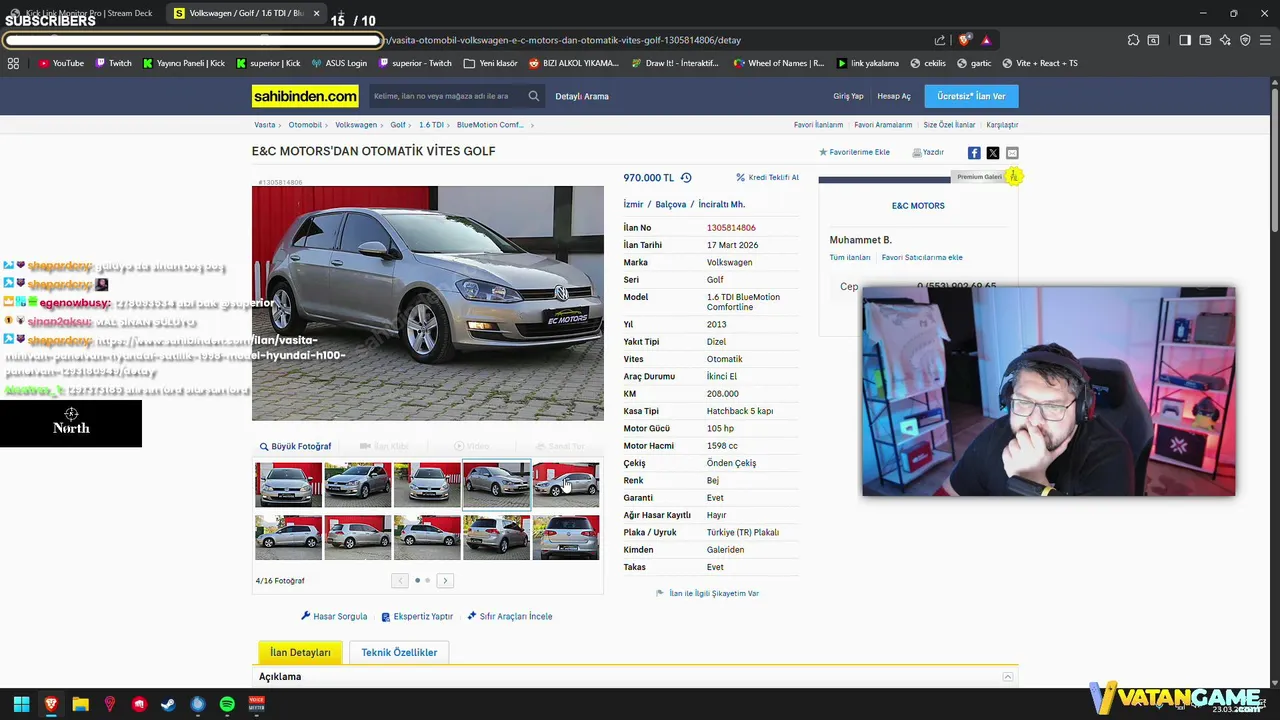Switch to the İlan Detayları tab

300,652
